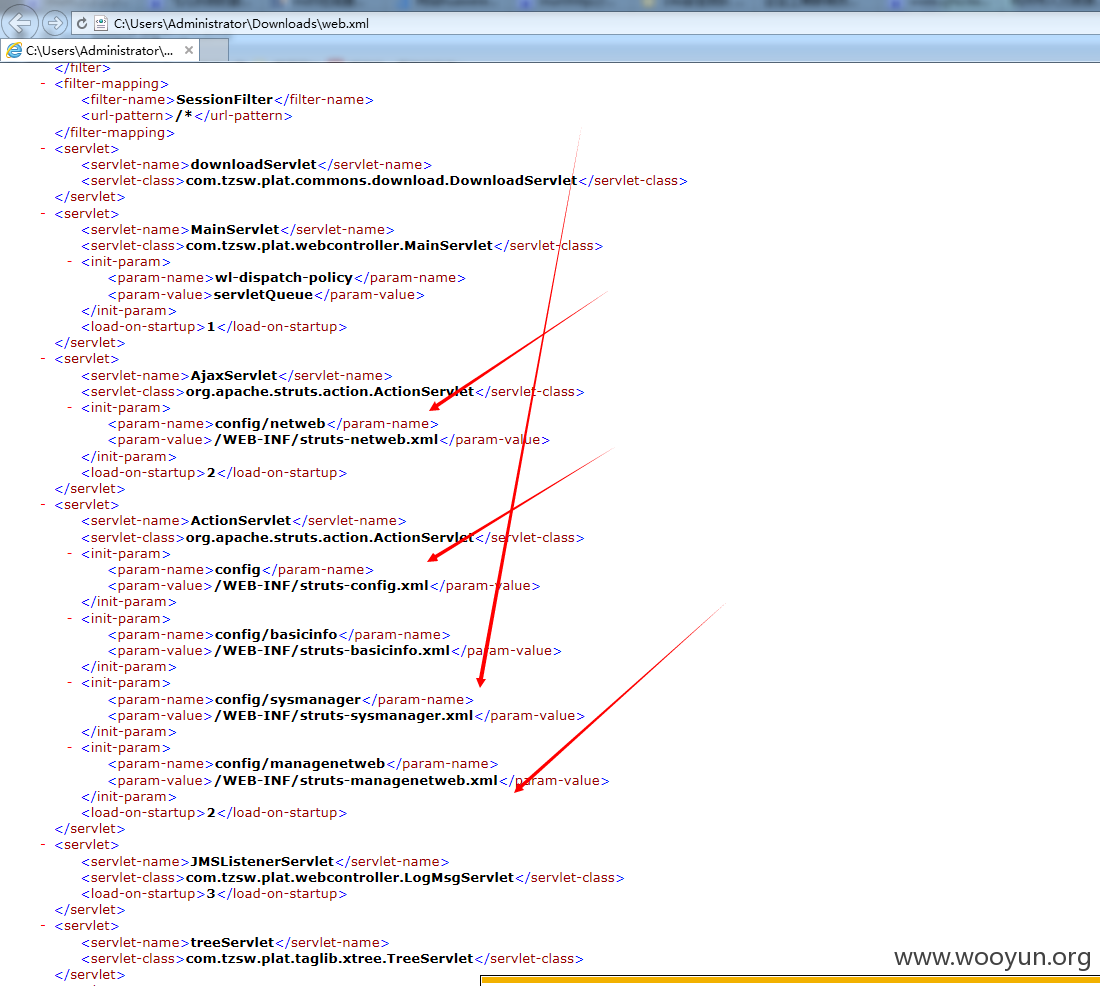Screen dimensions: 1100x986
Task: Collapse the ActionServlet servlet node
Action: [x=43, y=505]
